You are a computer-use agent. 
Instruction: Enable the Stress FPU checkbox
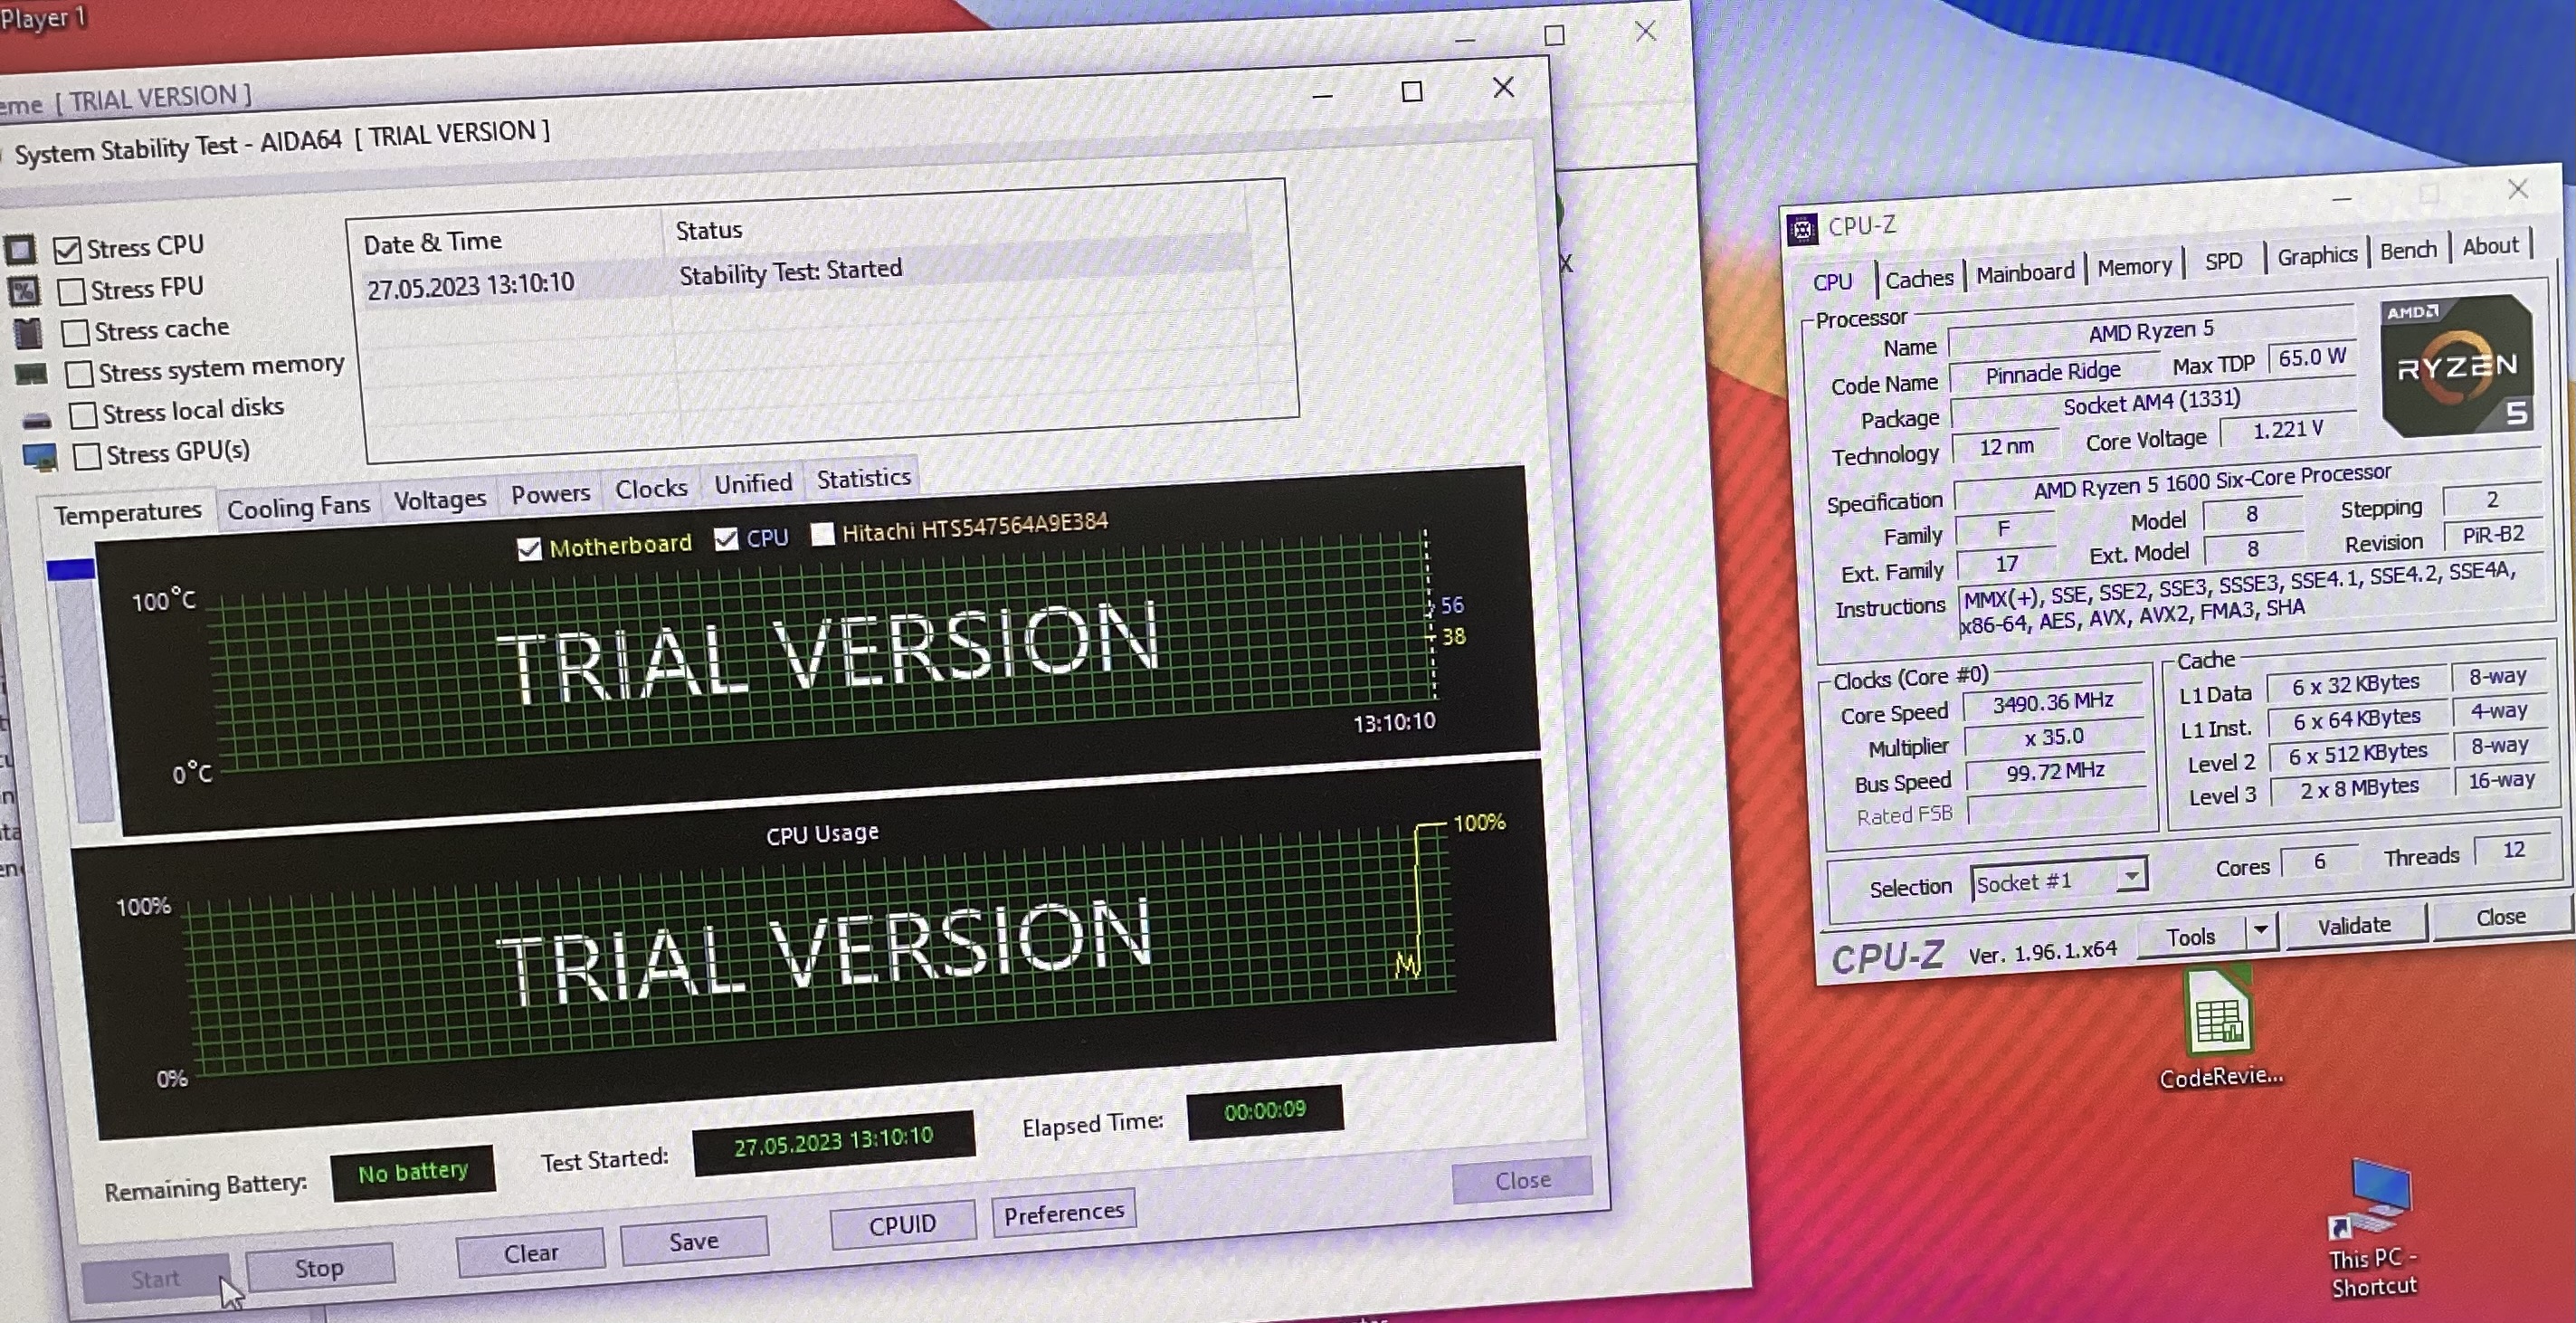pos(71,291)
